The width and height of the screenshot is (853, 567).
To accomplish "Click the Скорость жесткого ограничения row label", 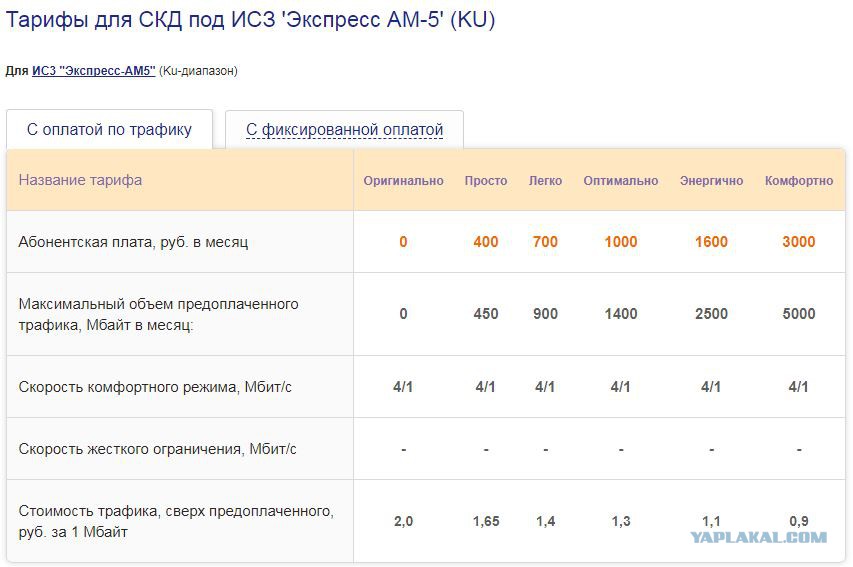I will [x=157, y=449].
